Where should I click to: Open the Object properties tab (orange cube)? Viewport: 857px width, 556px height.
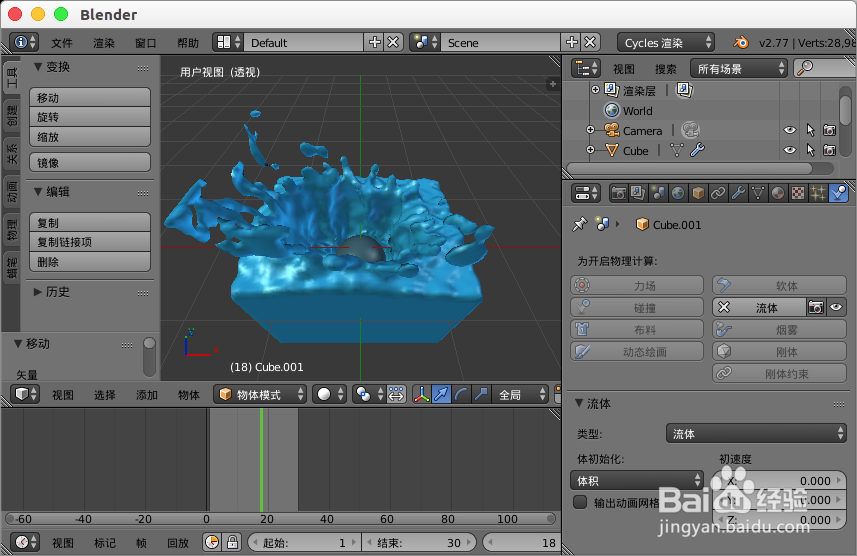point(698,193)
